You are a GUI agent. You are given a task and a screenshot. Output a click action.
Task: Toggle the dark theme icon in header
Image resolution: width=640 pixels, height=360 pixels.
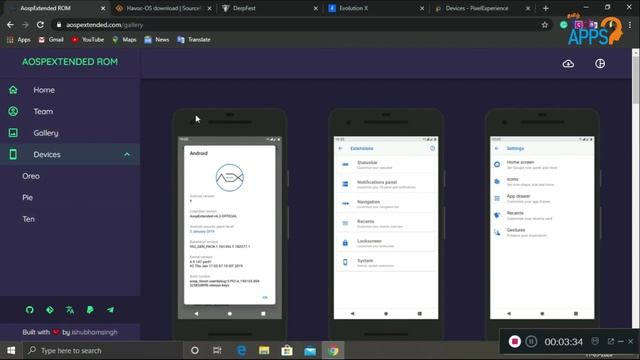(x=600, y=64)
